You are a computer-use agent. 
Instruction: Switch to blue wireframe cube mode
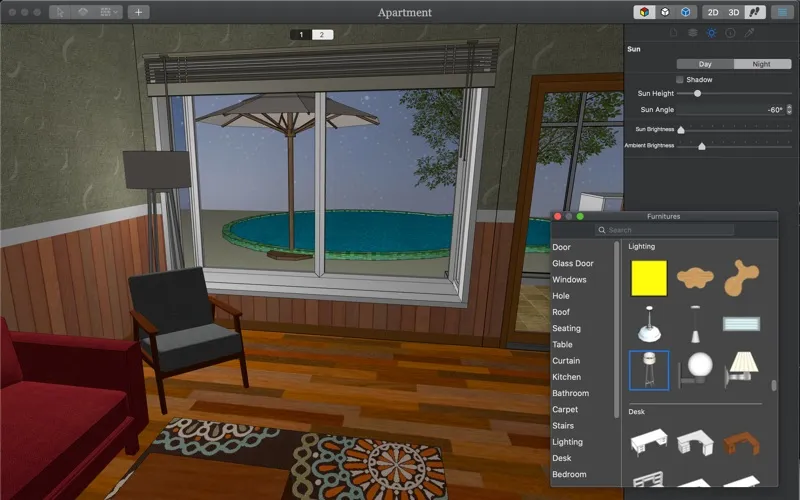pos(686,12)
